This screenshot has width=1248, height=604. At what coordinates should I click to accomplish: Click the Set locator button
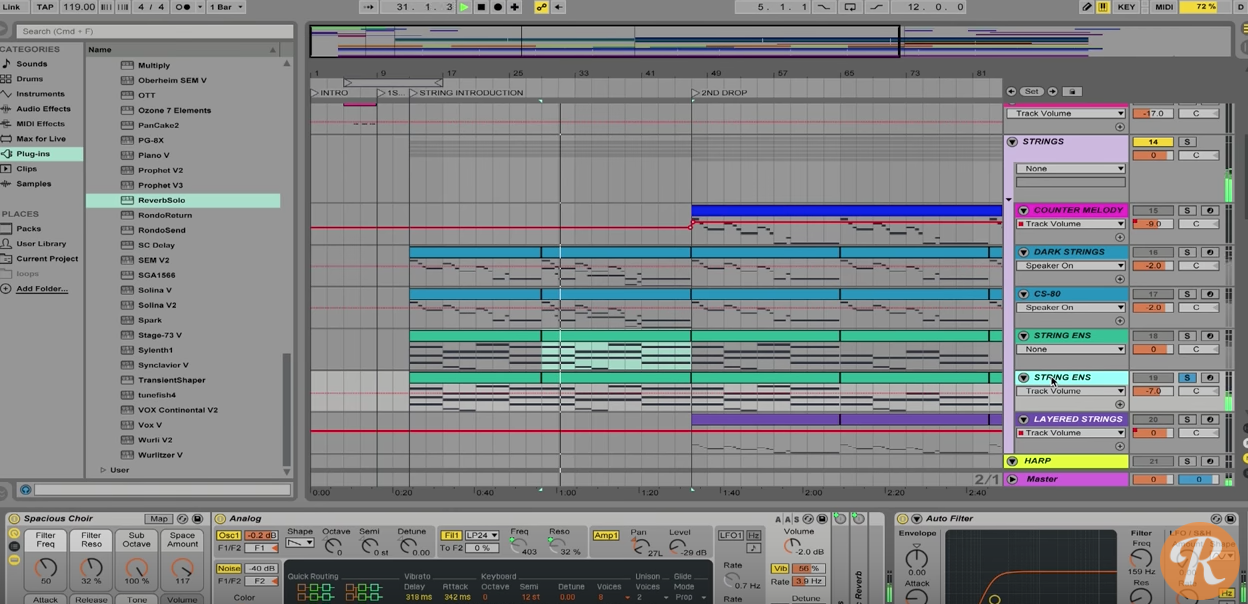coord(1031,92)
